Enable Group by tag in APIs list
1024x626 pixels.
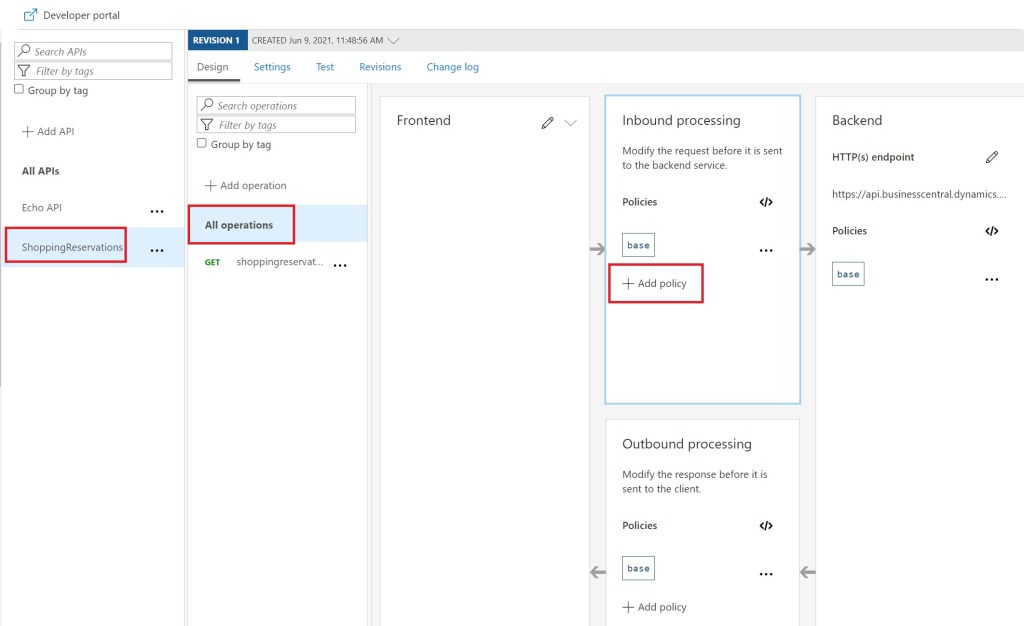click(19, 90)
